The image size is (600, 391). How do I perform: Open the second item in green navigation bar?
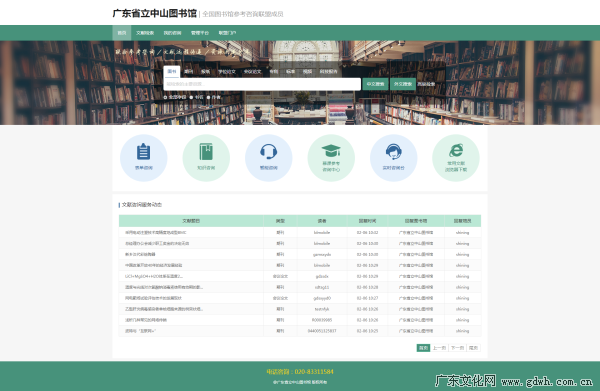click(x=145, y=33)
